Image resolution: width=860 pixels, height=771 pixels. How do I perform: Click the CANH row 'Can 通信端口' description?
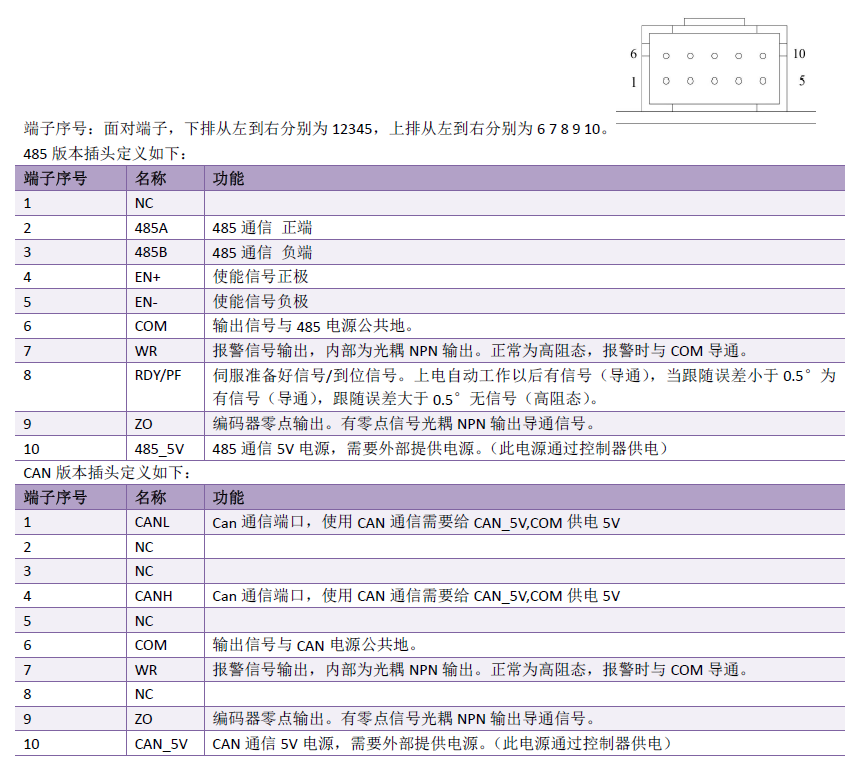(x=416, y=596)
